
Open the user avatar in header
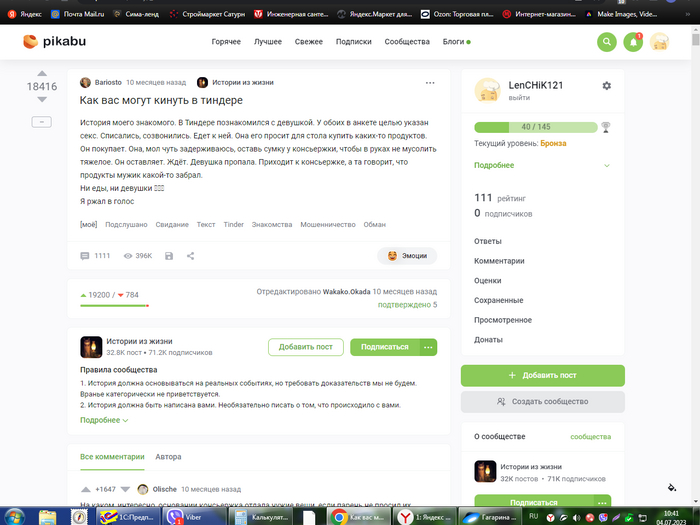pos(659,42)
